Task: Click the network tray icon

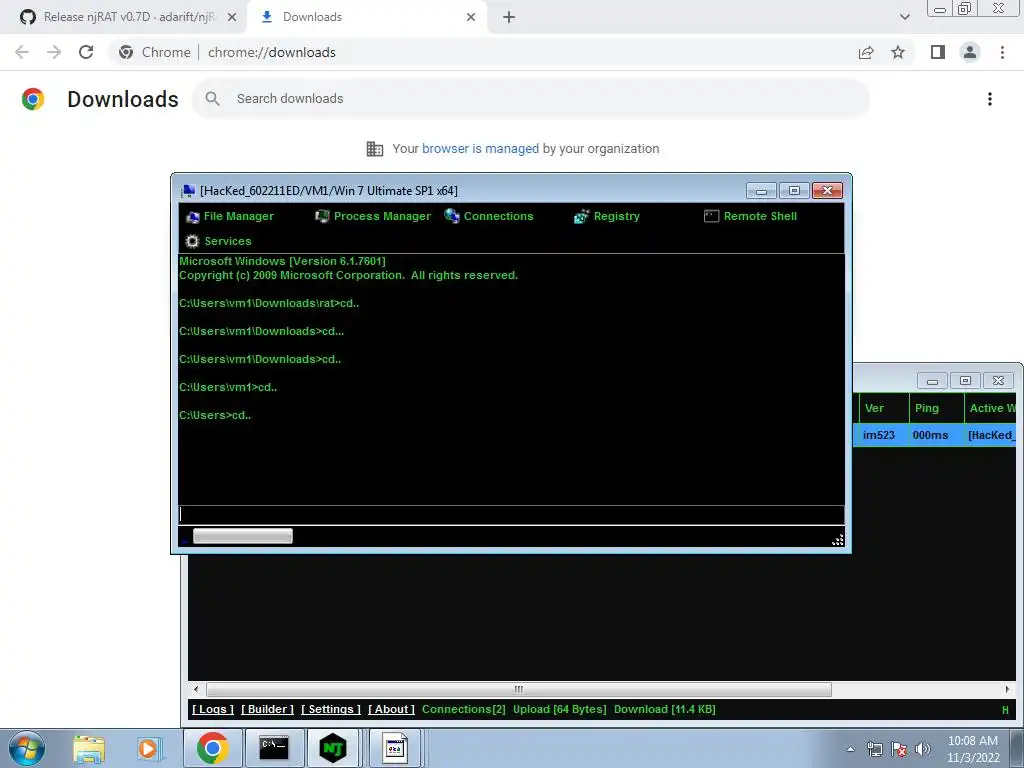Action: pos(874,749)
